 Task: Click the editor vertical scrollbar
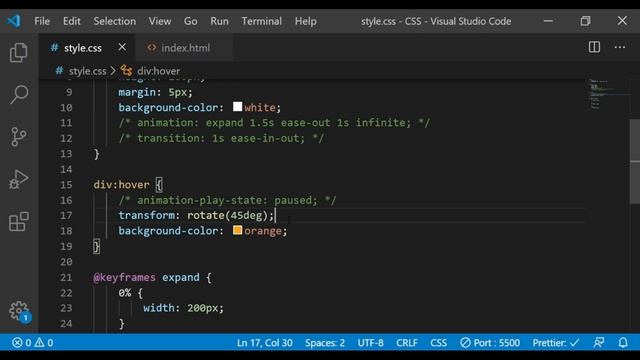coord(635,161)
